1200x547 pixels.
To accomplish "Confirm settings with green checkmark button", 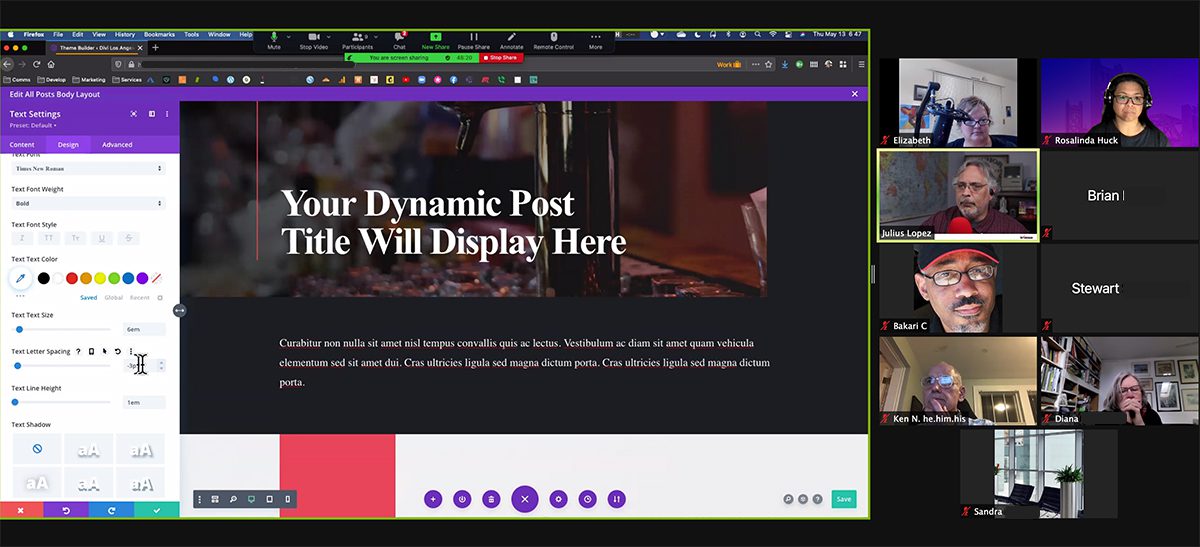I will pyautogui.click(x=156, y=510).
